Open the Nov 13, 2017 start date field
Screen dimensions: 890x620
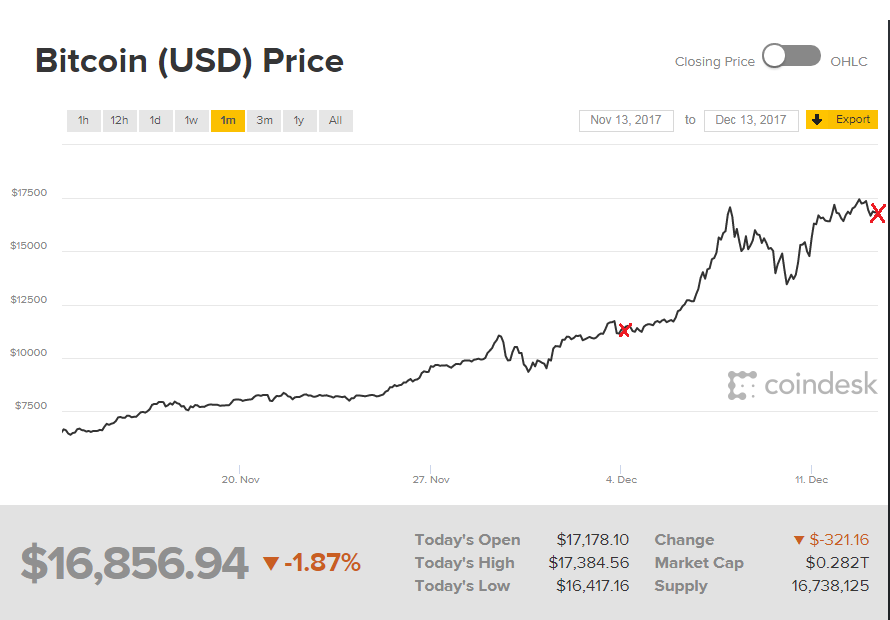click(626, 119)
